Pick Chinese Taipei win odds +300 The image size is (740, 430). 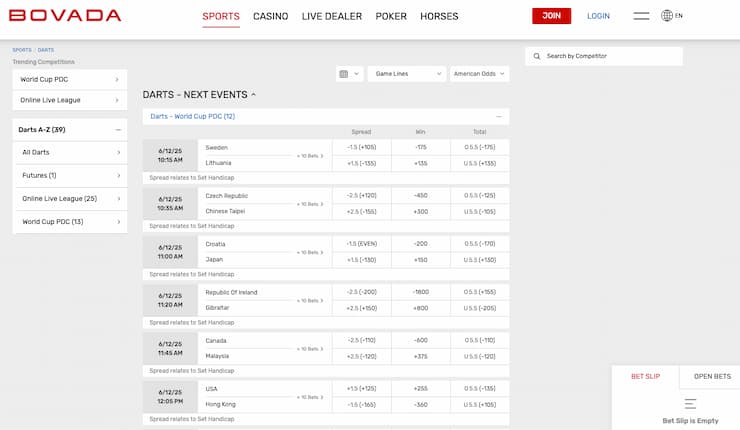[420, 211]
